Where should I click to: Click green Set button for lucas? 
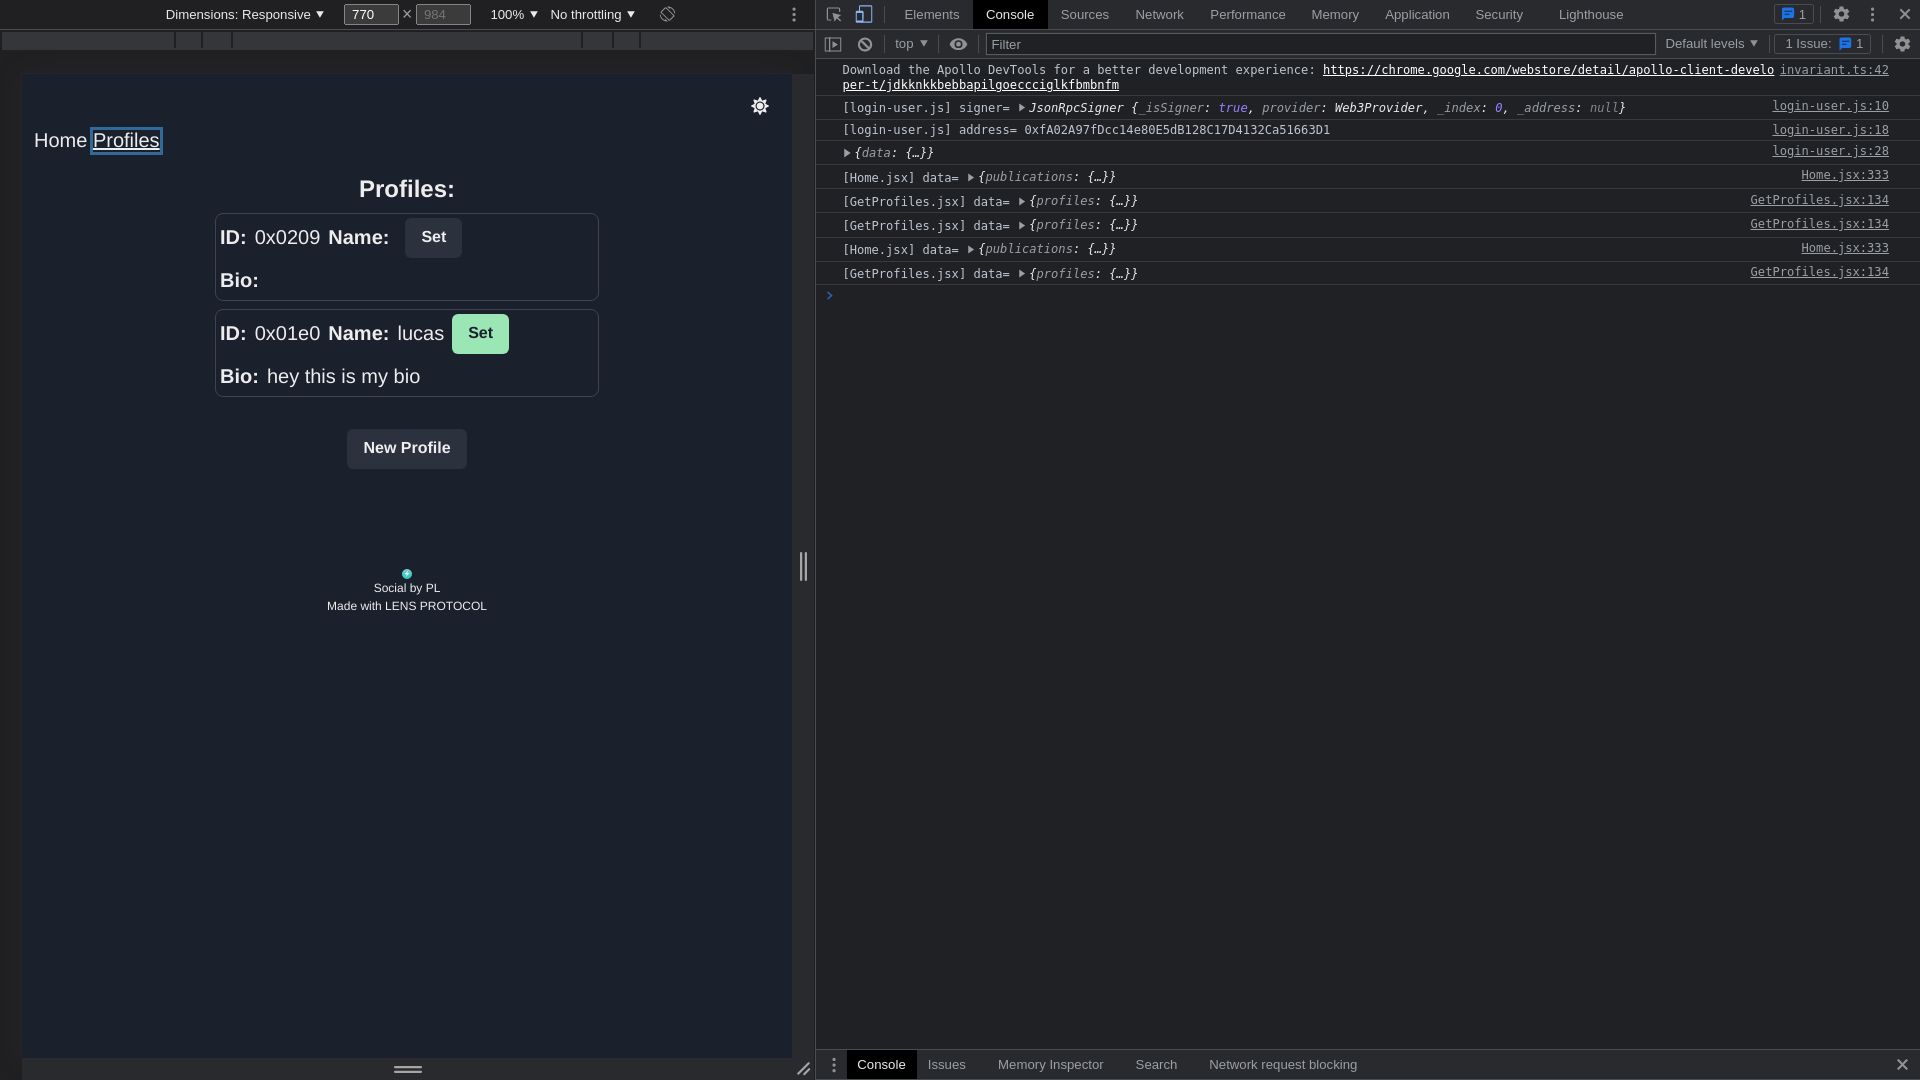click(x=480, y=334)
